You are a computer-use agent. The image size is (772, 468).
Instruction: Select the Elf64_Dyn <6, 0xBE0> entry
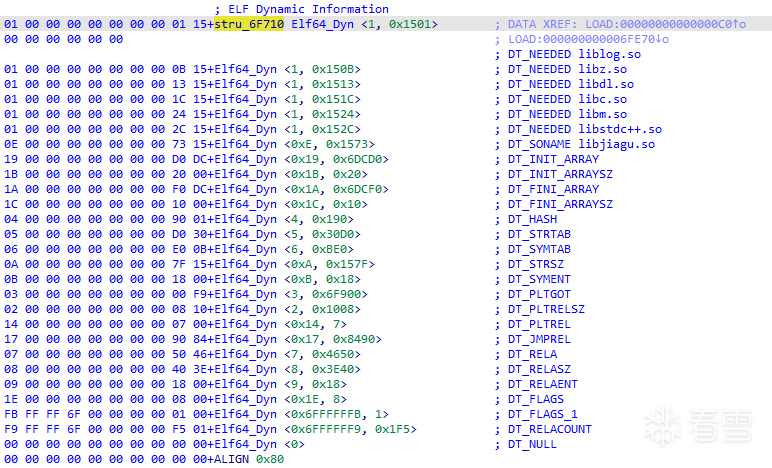pyautogui.click(x=284, y=250)
